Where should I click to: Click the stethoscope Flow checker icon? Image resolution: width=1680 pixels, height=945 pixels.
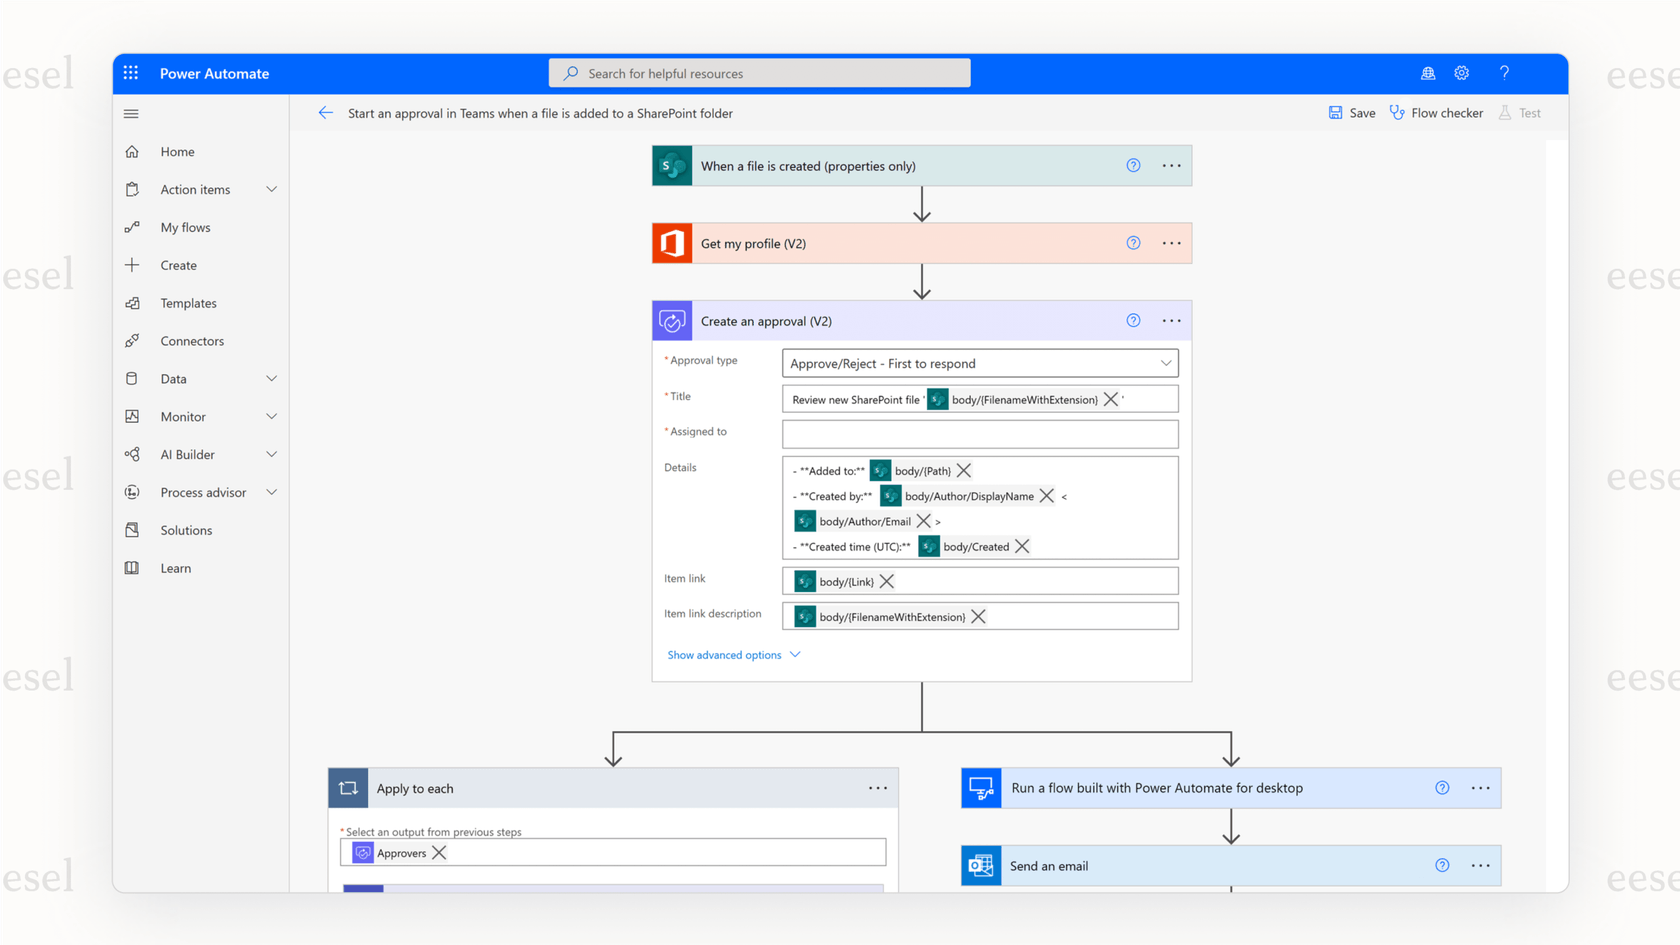pos(1397,112)
